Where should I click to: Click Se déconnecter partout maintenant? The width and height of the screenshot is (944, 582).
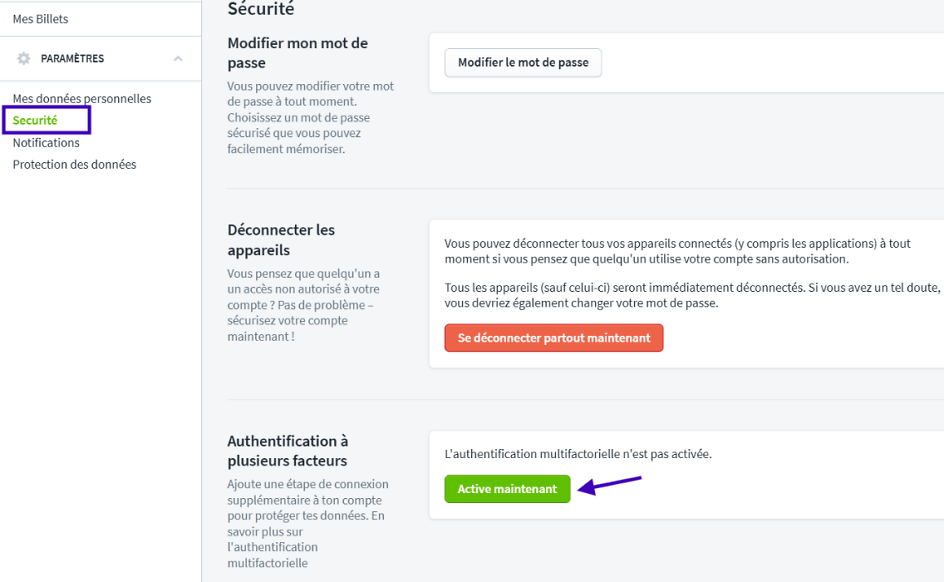click(554, 338)
